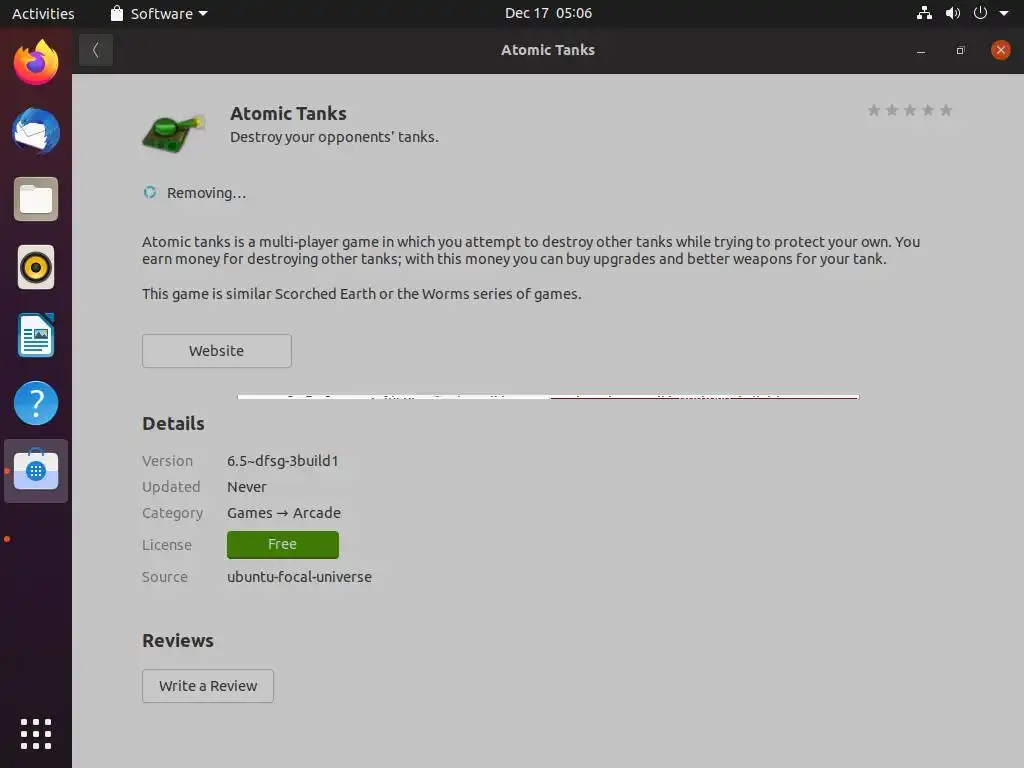Click the Write a Review button

point(208,686)
